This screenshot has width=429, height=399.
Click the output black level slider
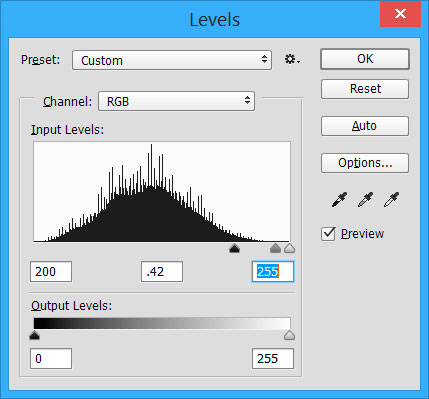pos(34,335)
